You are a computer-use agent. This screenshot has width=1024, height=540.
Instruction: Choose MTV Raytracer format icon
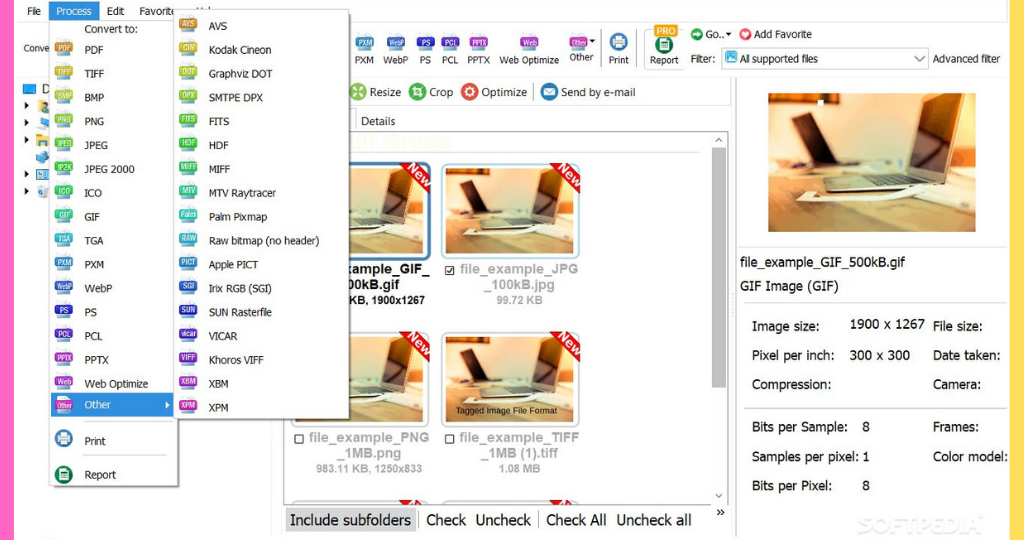[x=188, y=191]
